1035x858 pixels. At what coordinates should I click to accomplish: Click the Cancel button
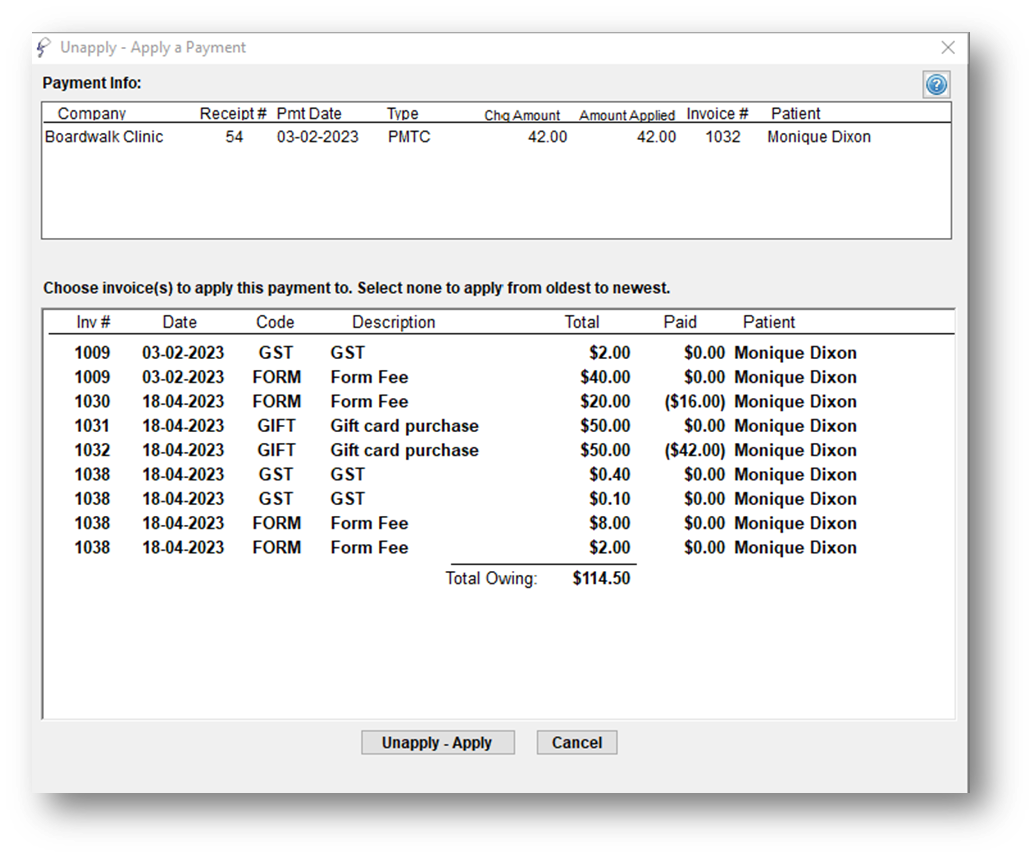577,742
